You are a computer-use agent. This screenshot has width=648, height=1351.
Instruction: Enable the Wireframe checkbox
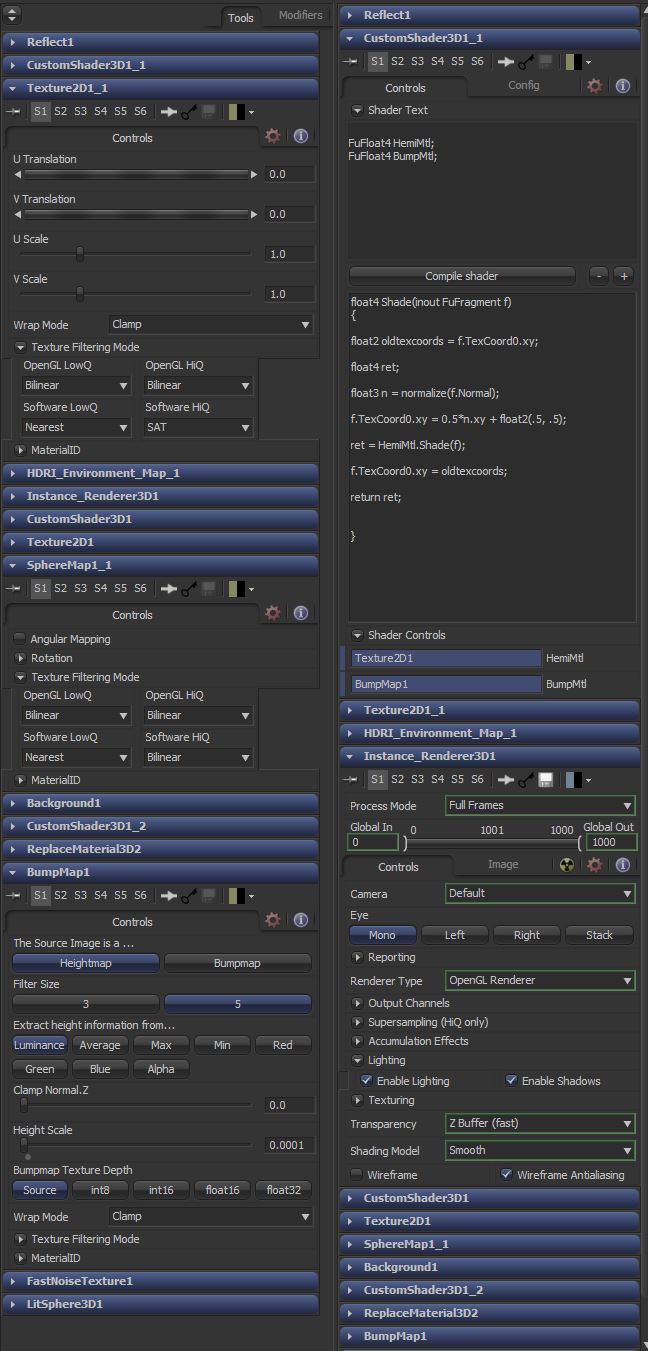[x=357, y=1175]
